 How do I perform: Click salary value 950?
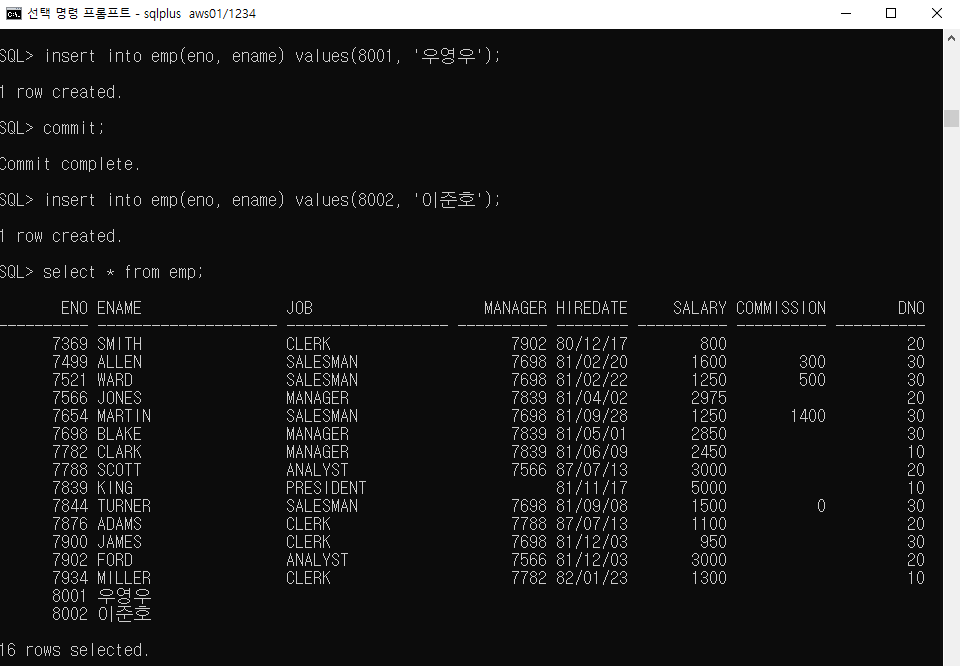[713, 542]
